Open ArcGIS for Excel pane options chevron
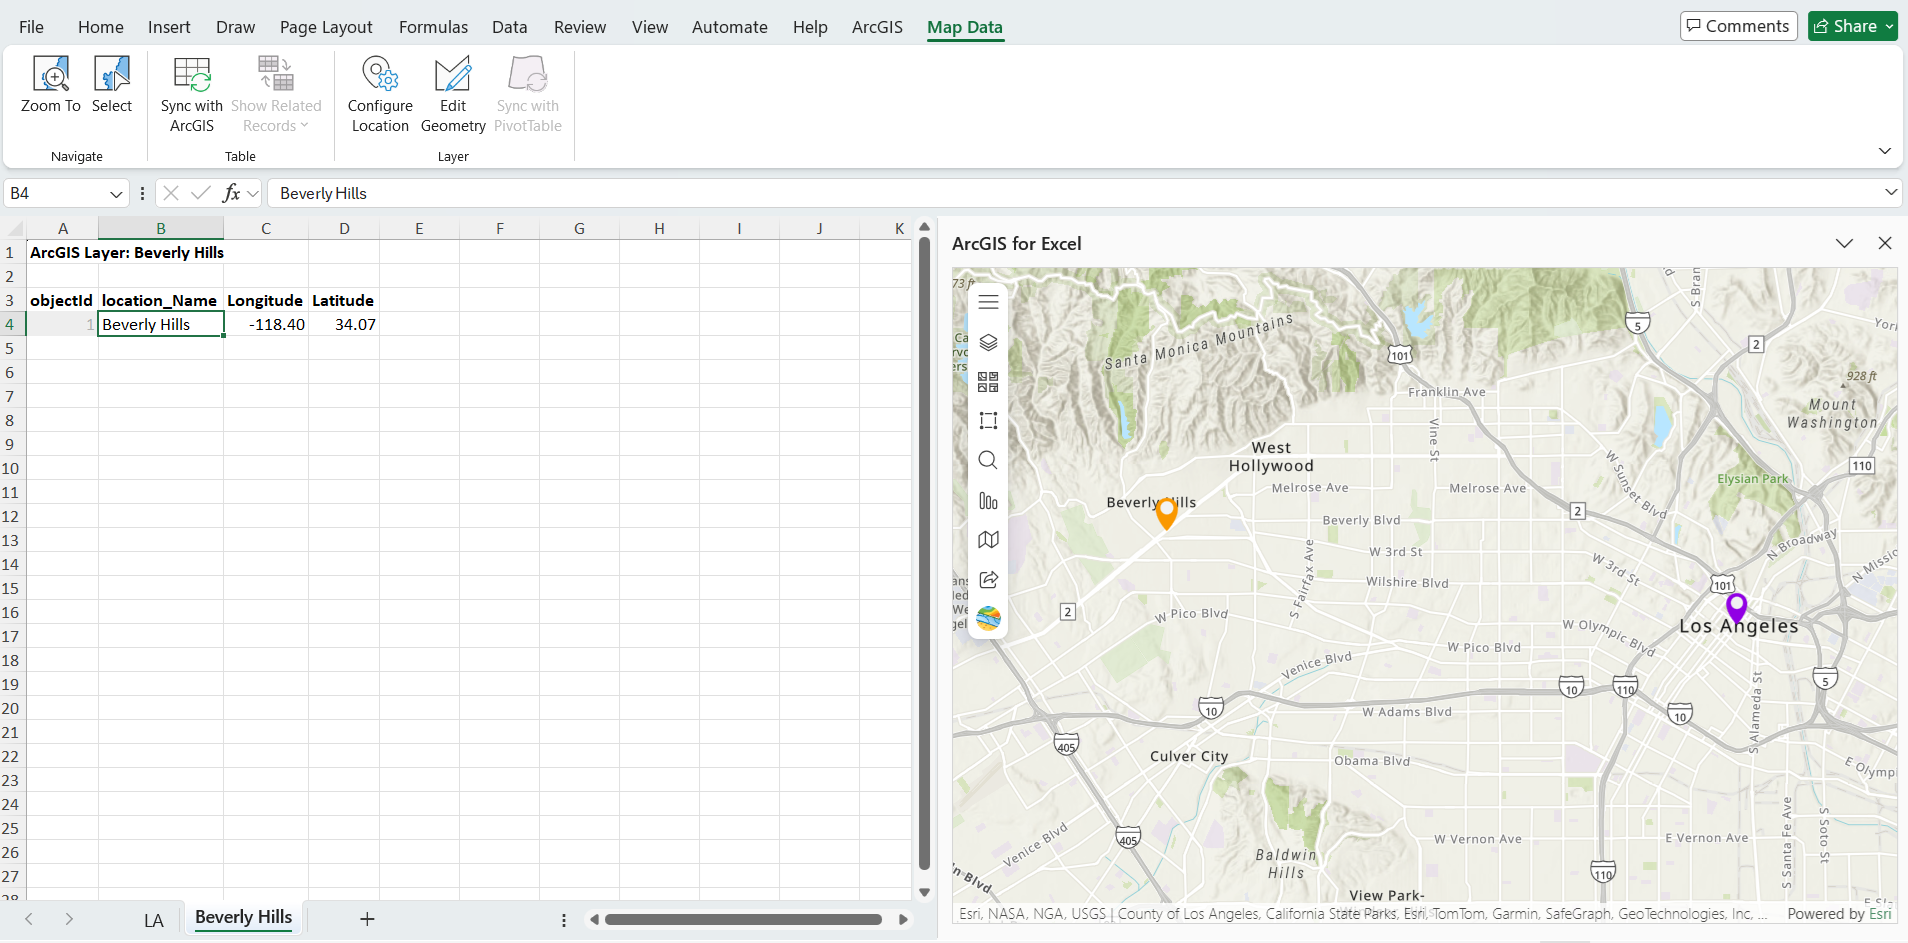This screenshot has height=943, width=1908. [1844, 244]
